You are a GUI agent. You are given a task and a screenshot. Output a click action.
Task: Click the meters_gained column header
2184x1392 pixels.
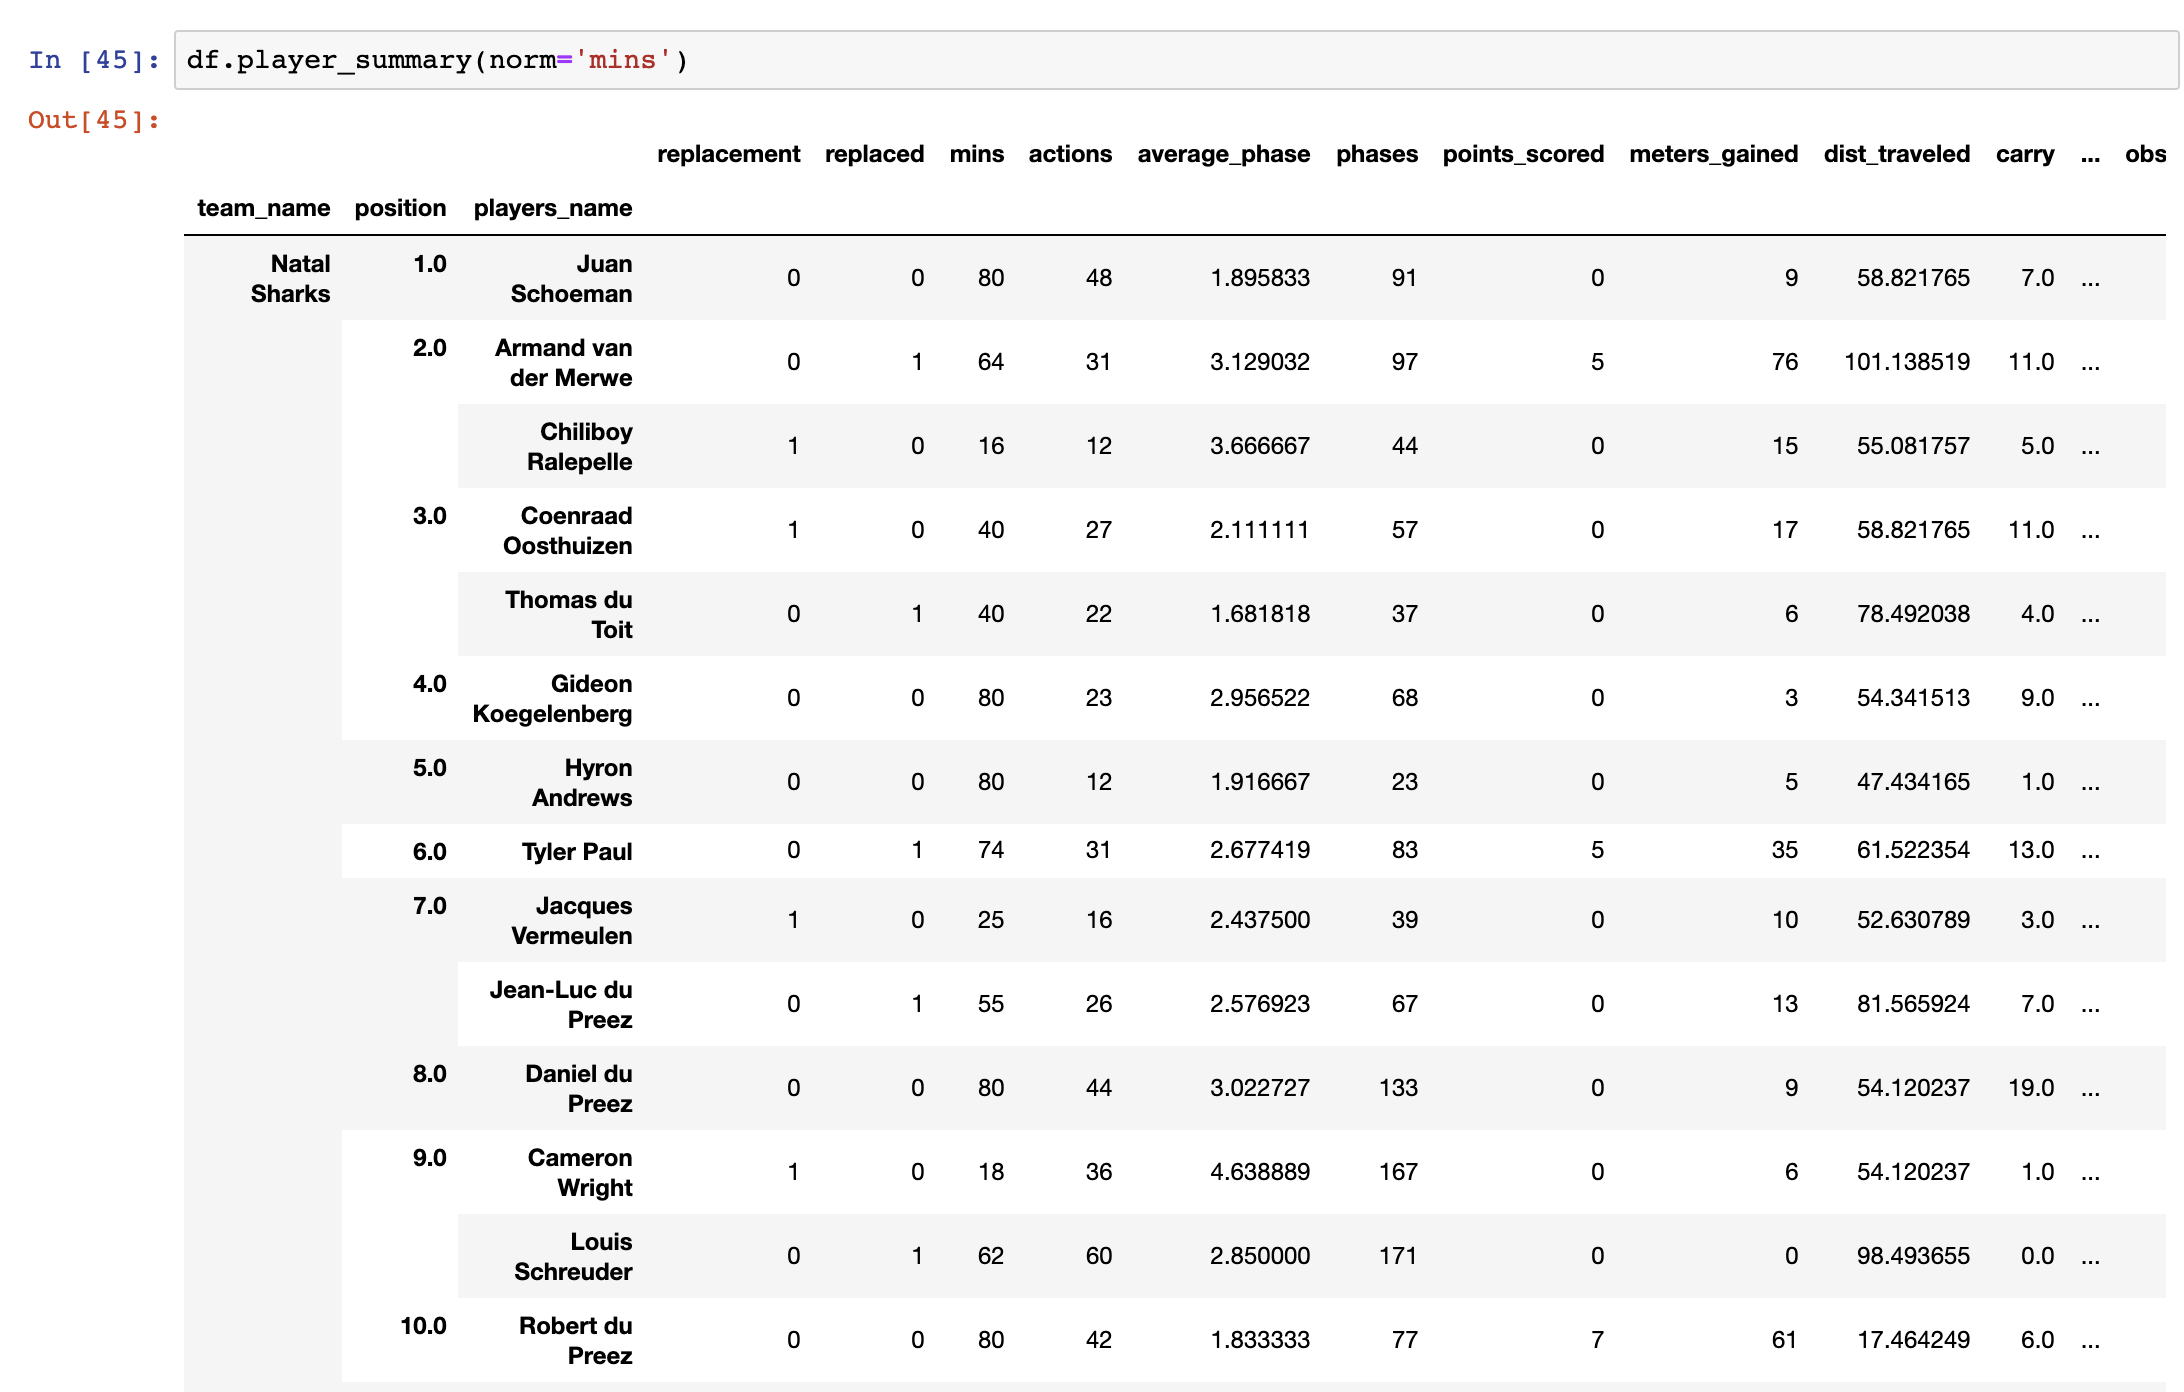(1713, 154)
